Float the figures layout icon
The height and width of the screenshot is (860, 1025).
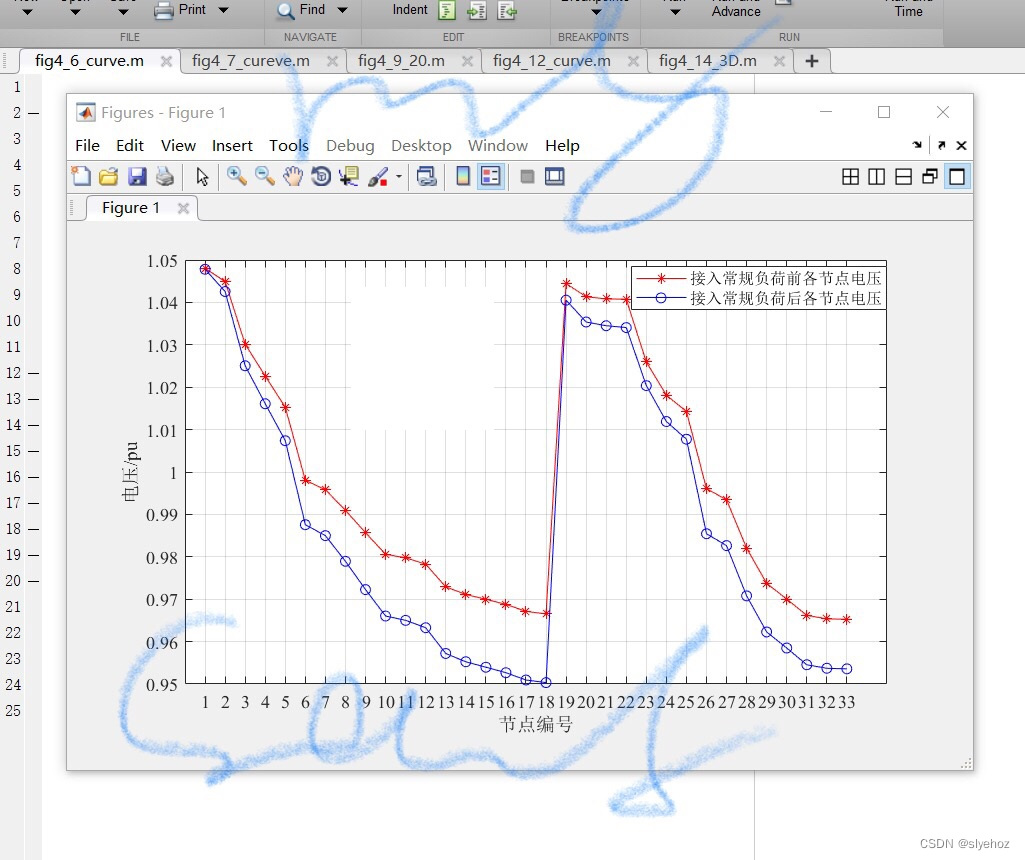(x=930, y=176)
